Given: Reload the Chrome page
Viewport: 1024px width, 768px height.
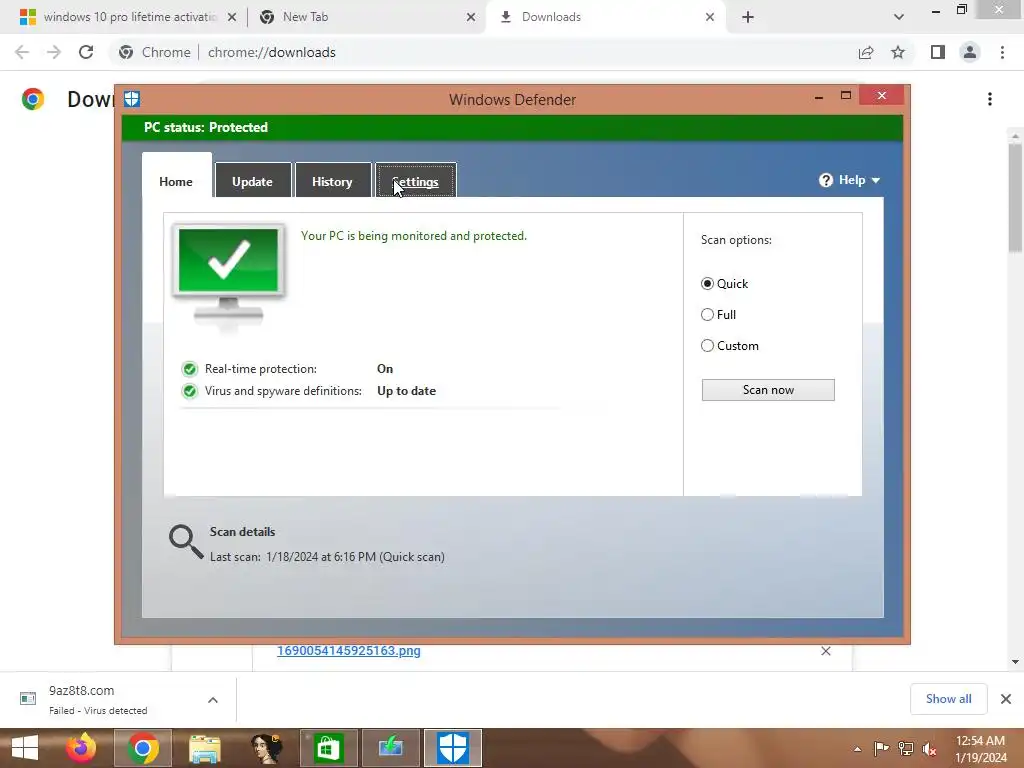Looking at the screenshot, I should click(86, 52).
